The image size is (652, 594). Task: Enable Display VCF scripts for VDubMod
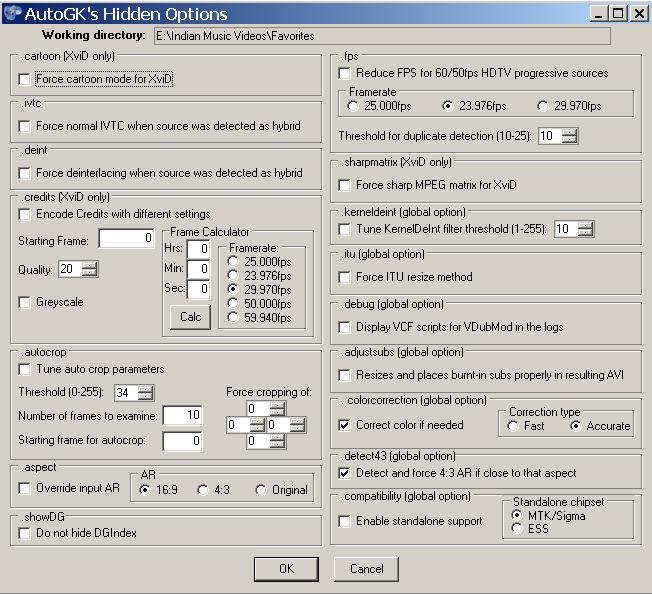(344, 327)
